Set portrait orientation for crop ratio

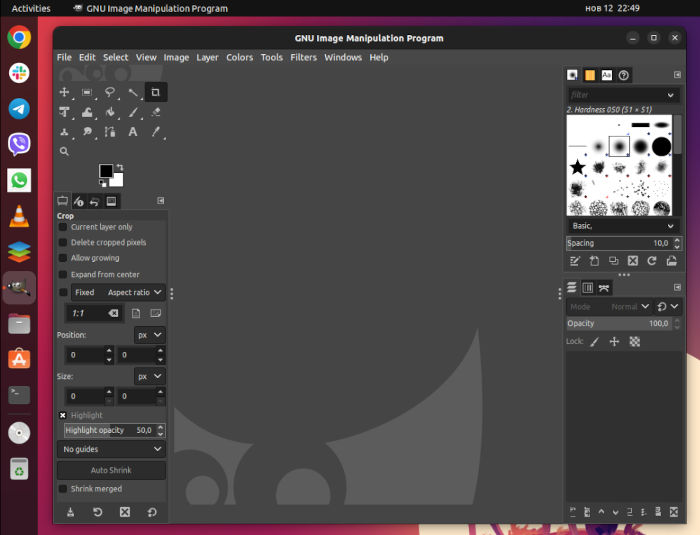point(136,313)
